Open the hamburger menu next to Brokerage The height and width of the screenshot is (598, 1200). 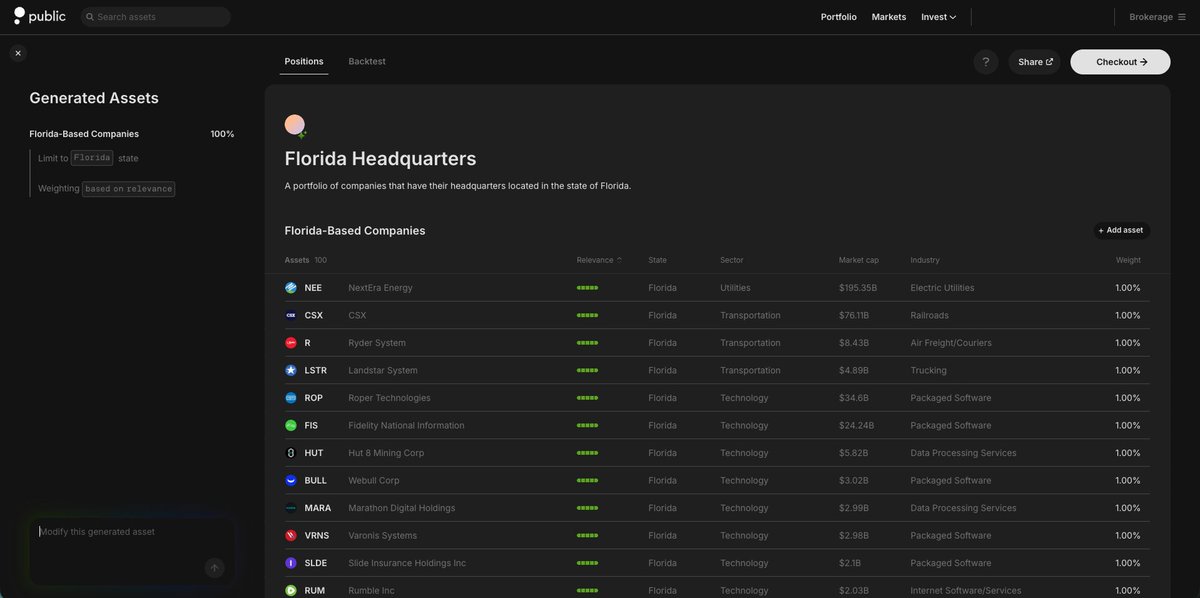(1184, 17)
